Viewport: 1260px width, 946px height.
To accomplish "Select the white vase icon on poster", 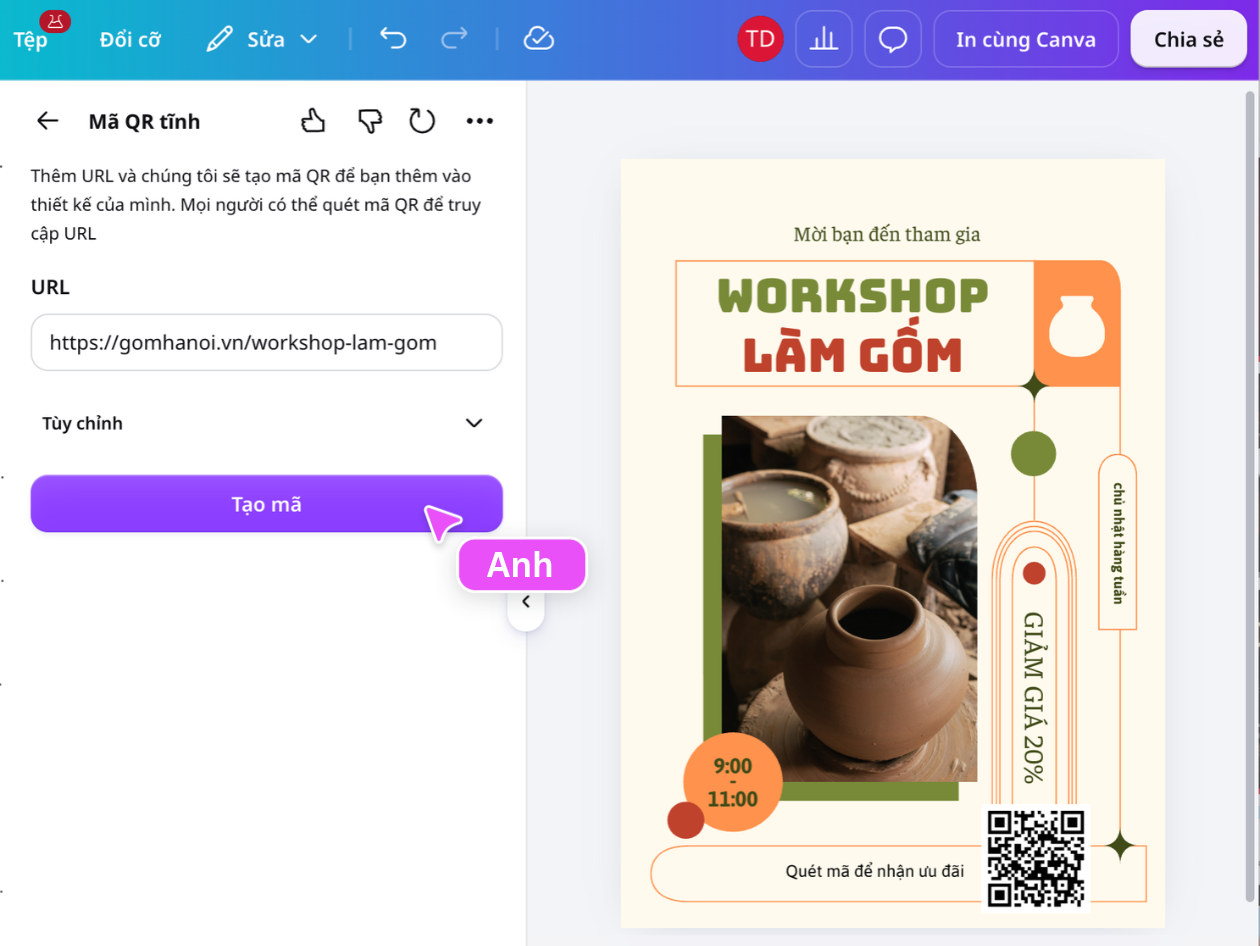I will point(1076,325).
